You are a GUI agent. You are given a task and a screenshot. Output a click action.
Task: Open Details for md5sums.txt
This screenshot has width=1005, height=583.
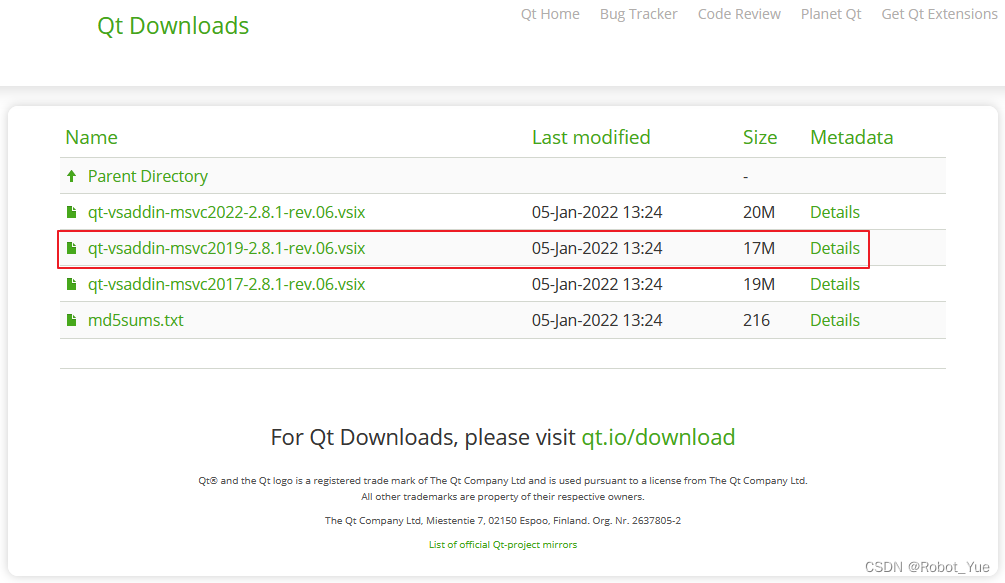[x=835, y=320]
